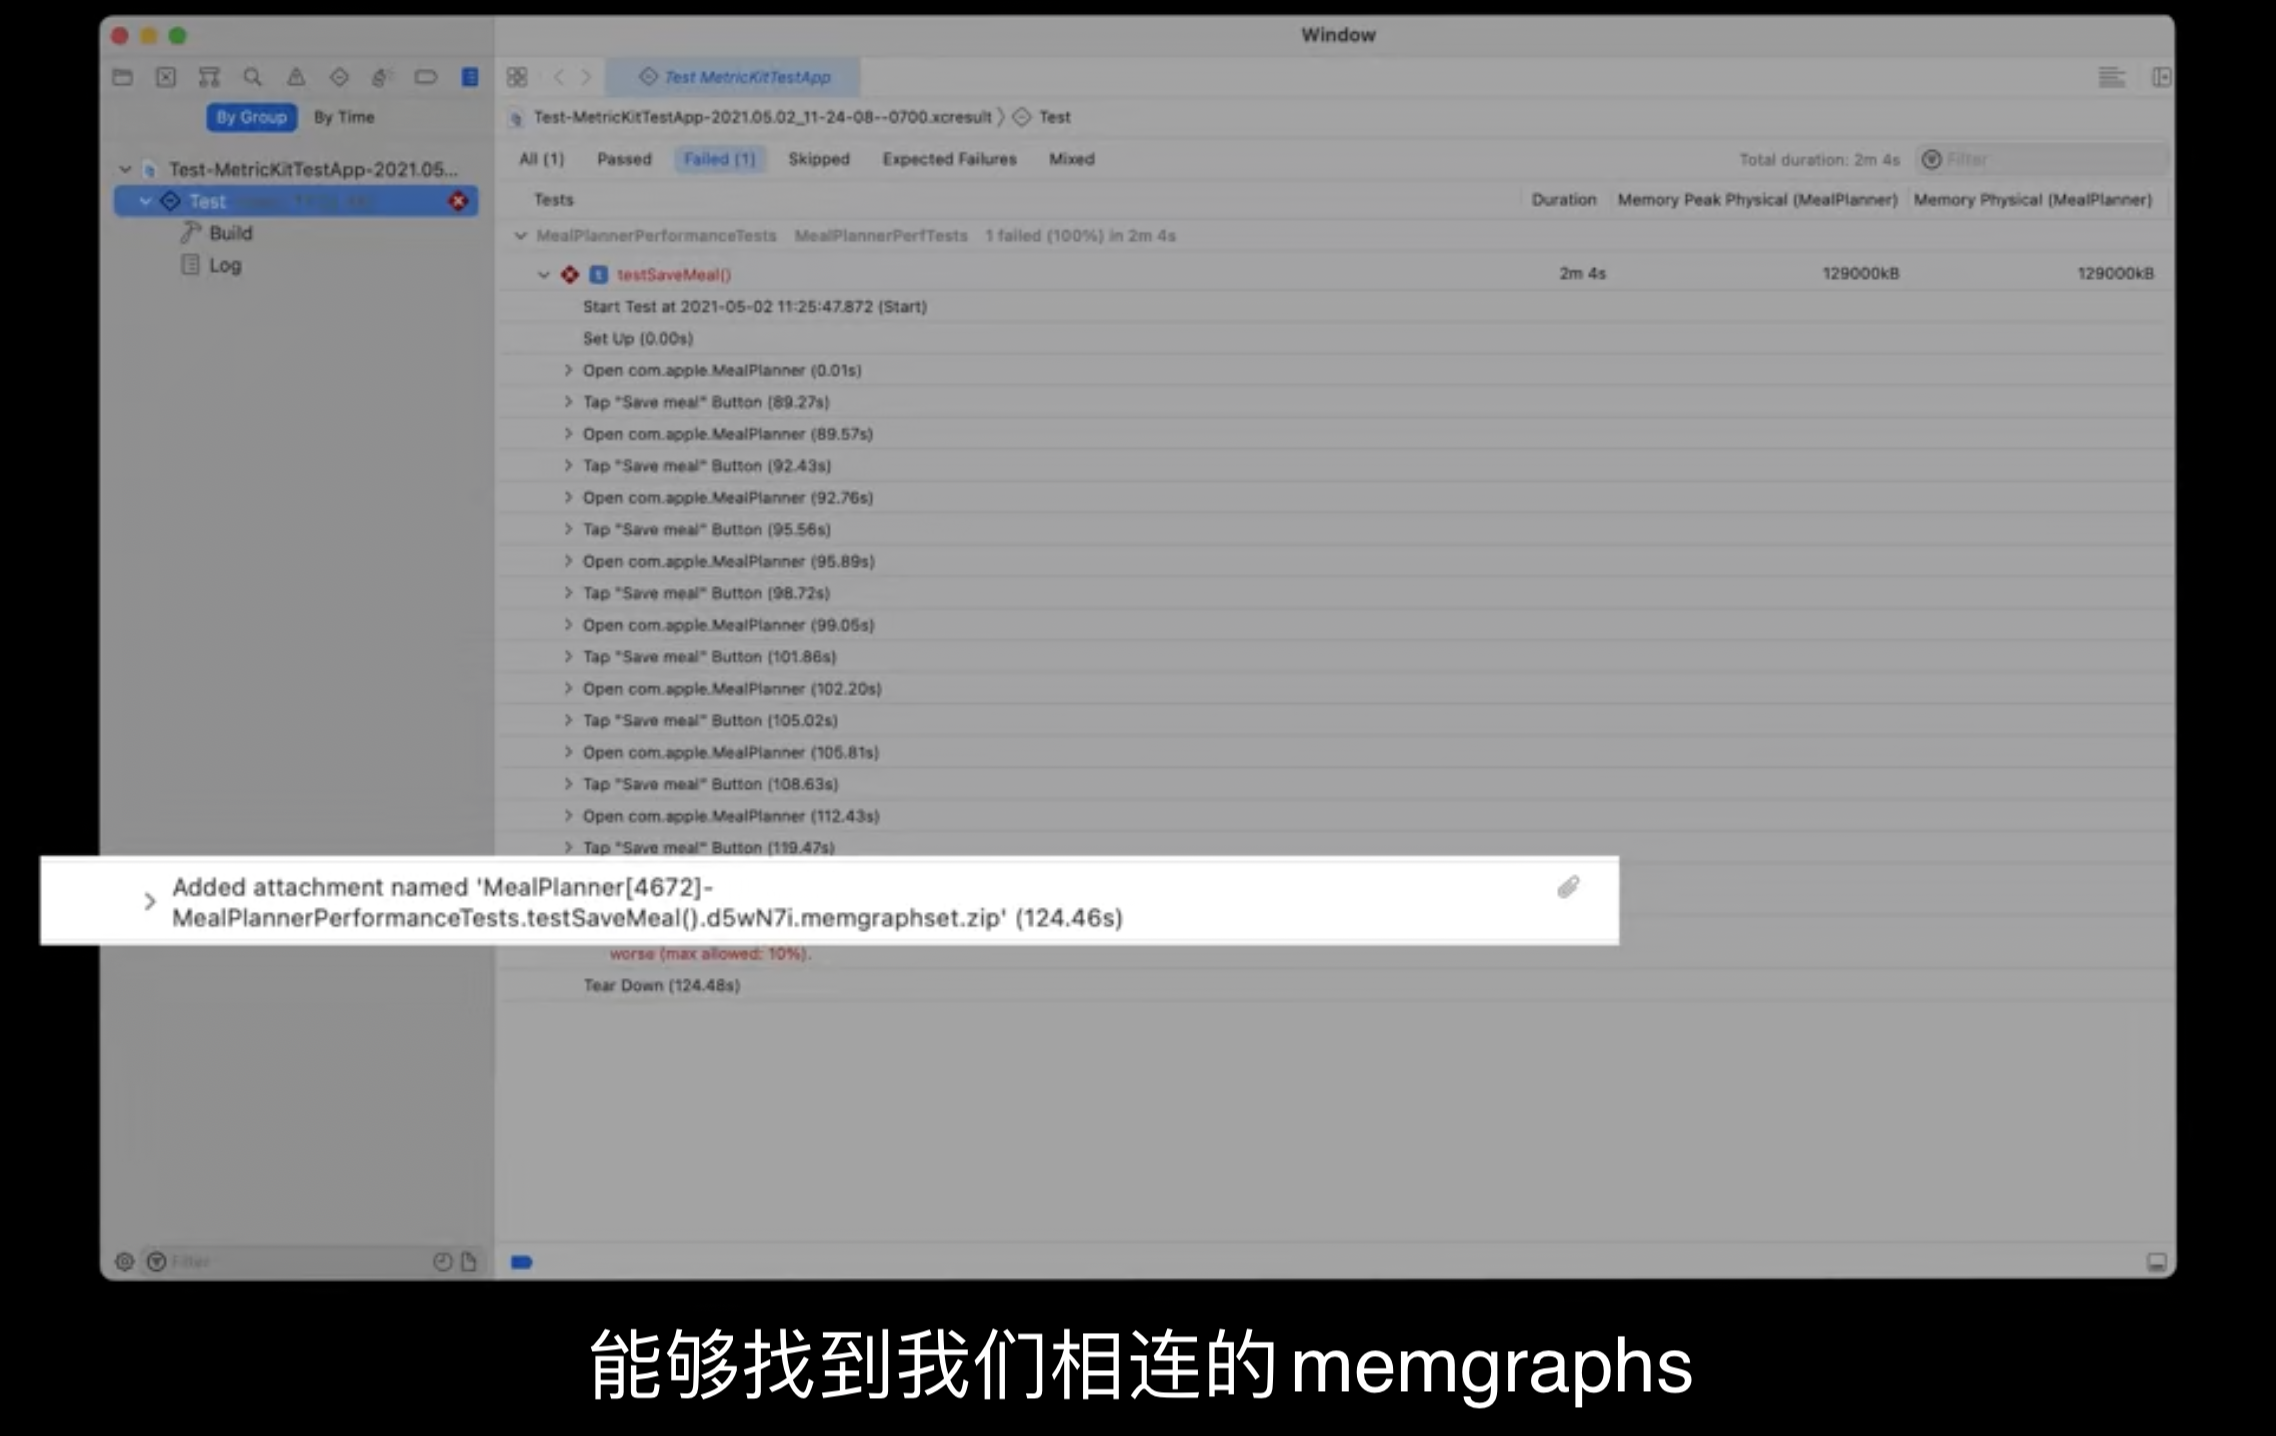Focus the top right test Filter field
The height and width of the screenshot is (1436, 2276).
point(2042,159)
